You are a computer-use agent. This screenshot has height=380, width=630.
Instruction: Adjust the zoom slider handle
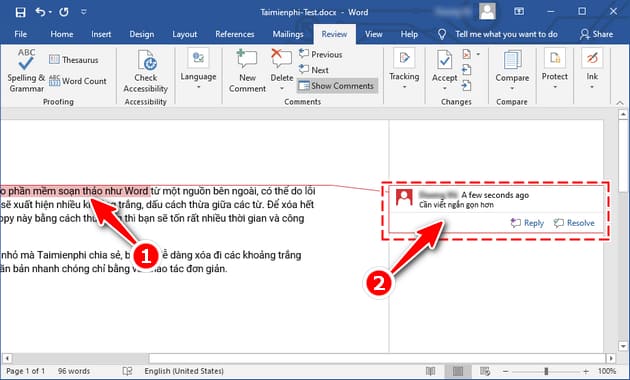546,372
